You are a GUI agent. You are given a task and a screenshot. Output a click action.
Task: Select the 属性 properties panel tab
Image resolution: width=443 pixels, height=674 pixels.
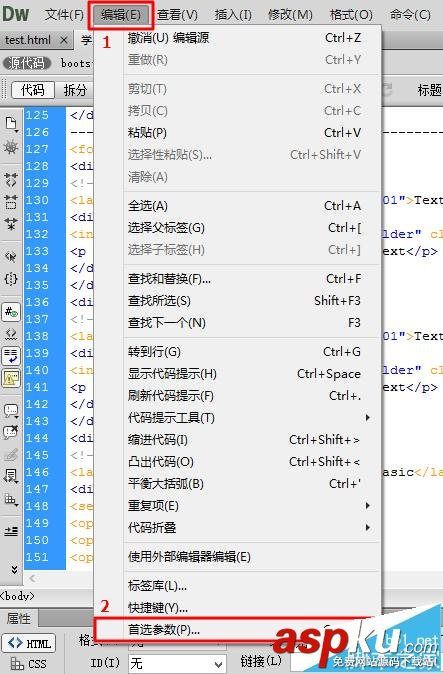click(x=18, y=618)
